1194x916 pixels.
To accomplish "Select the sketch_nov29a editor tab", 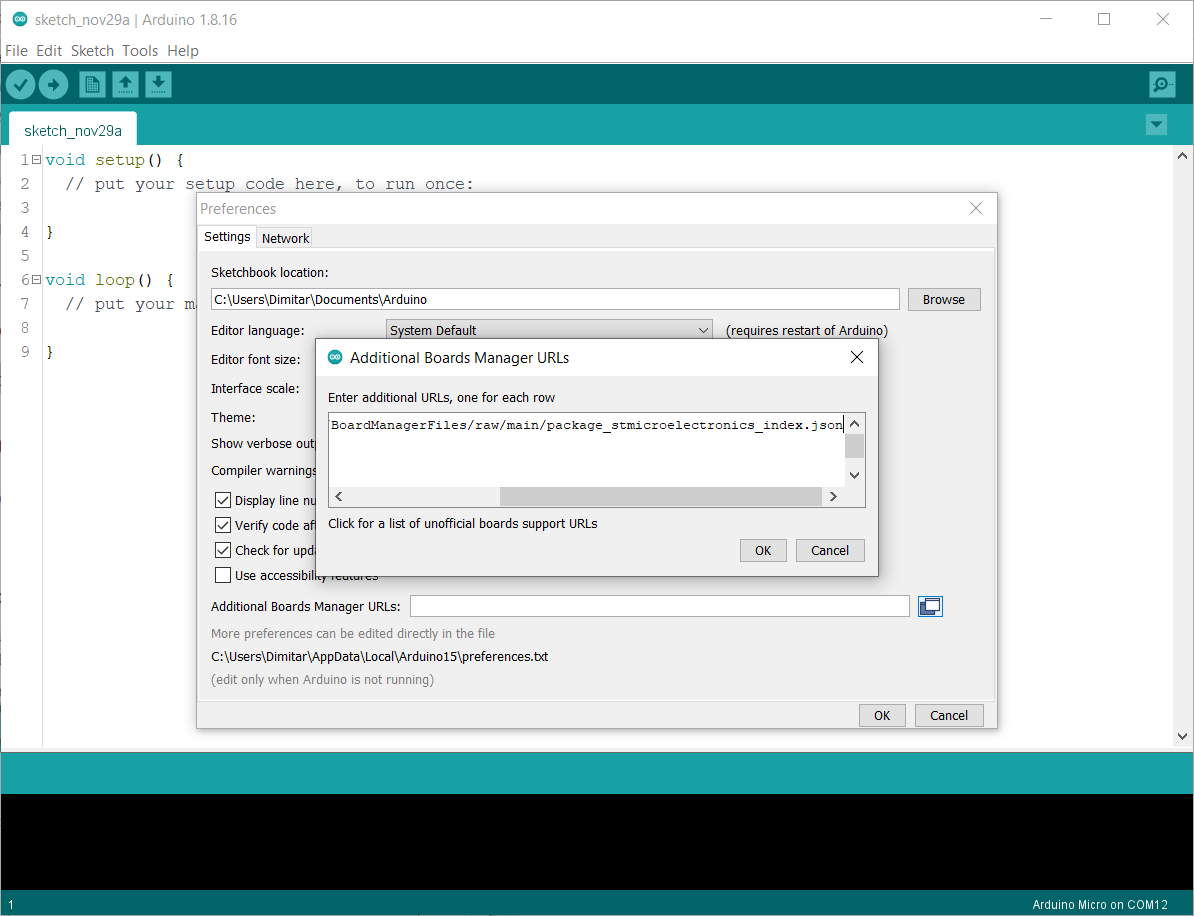I will pos(73,130).
